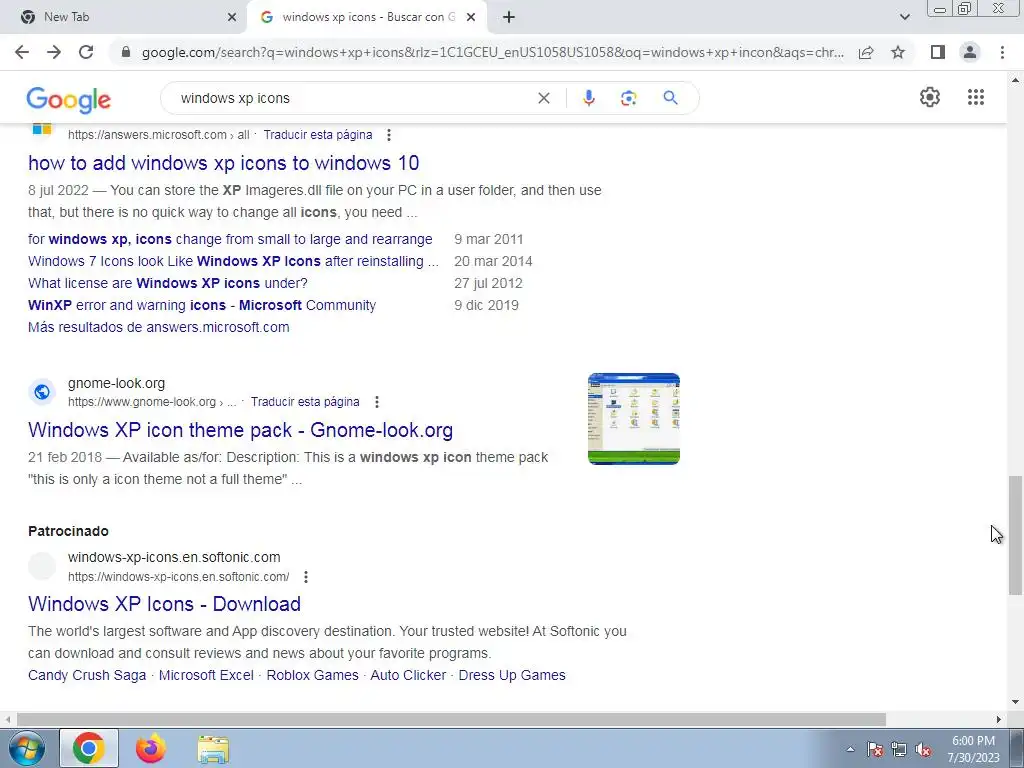Open the Chrome profile avatar menu
The height and width of the screenshot is (768, 1024).
click(970, 52)
